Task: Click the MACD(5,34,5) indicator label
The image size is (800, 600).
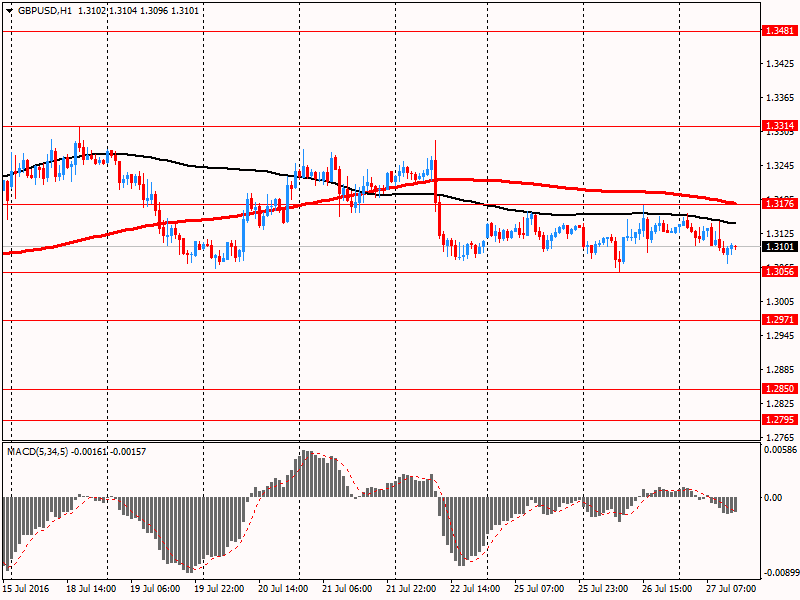Action: pos(37,452)
